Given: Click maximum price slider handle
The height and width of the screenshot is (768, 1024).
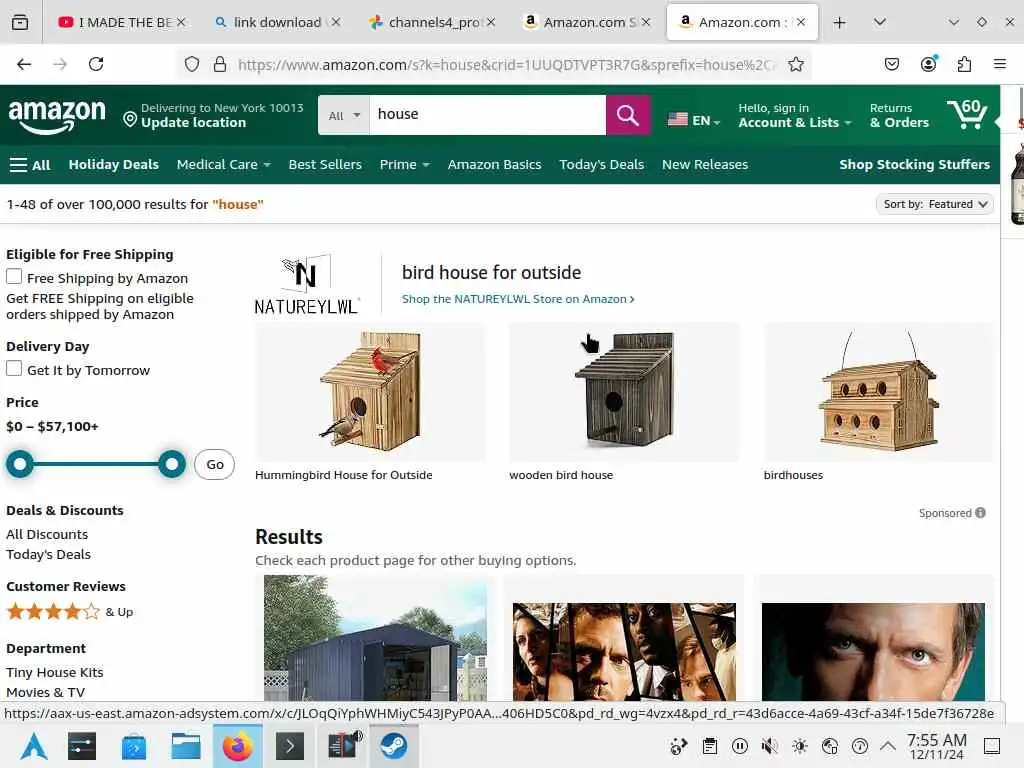Looking at the screenshot, I should 172,464.
